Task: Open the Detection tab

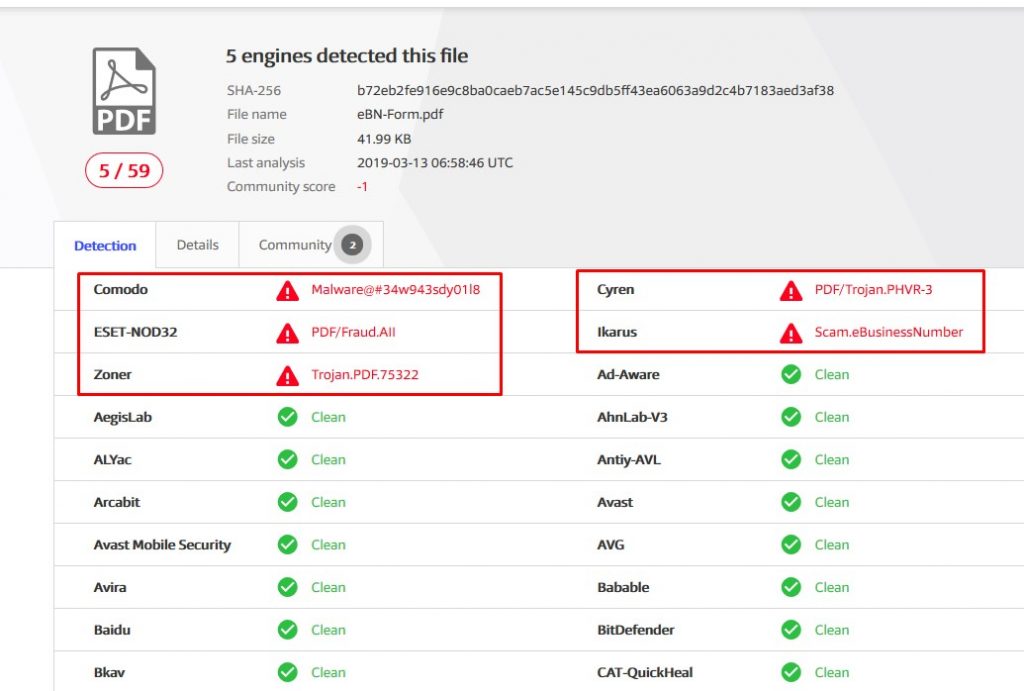Action: pos(105,246)
